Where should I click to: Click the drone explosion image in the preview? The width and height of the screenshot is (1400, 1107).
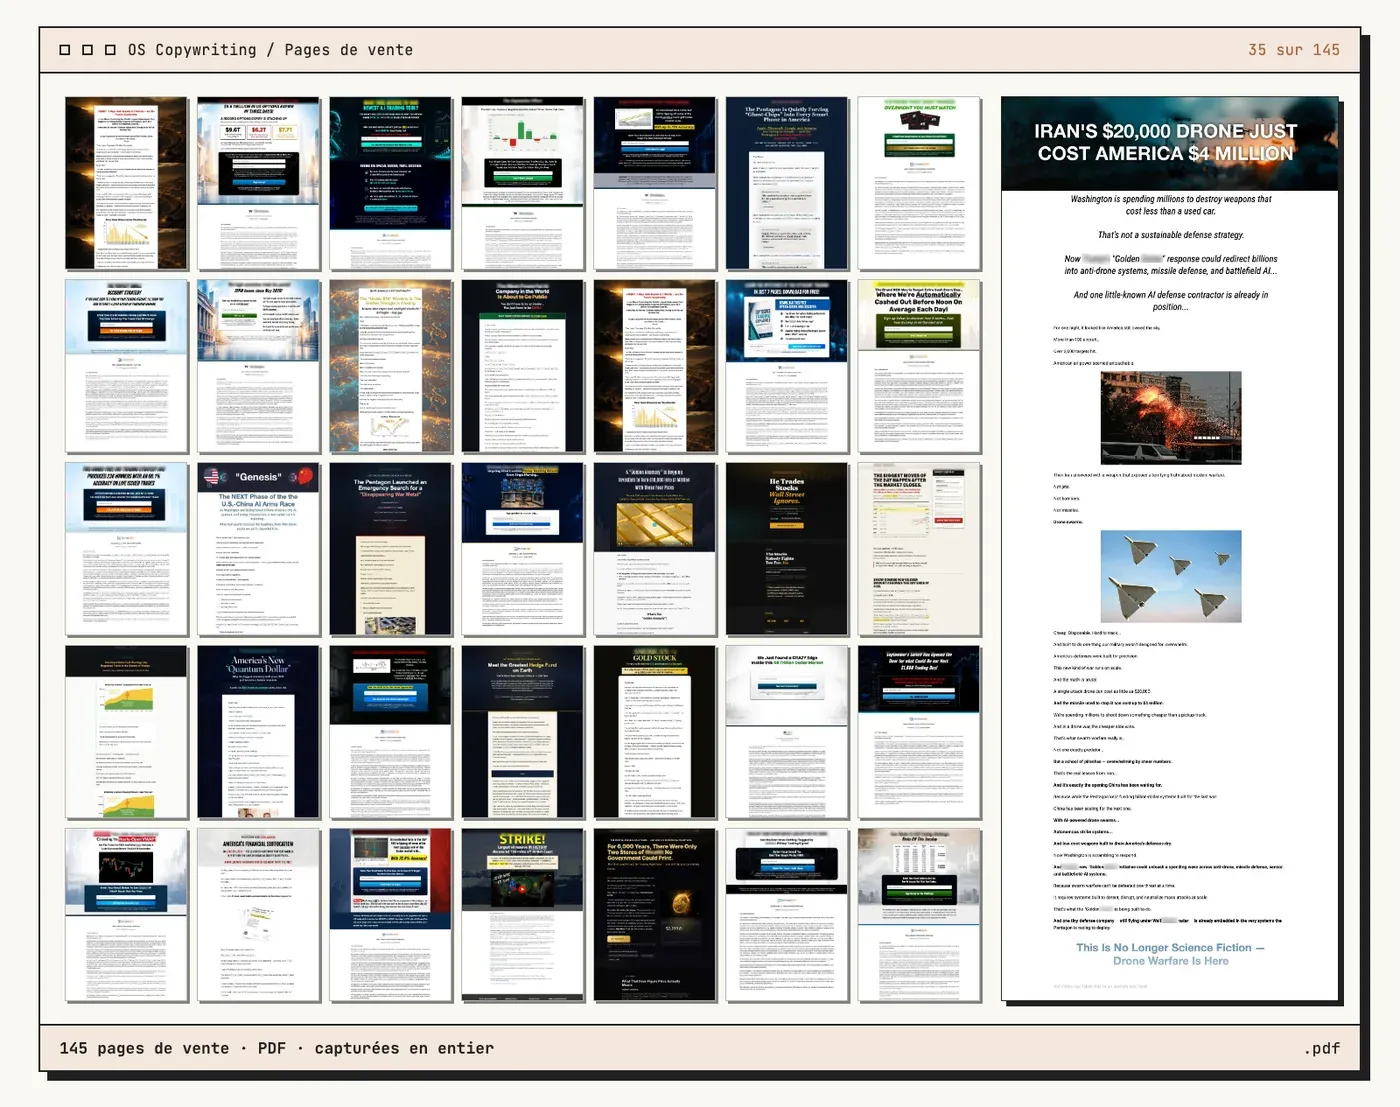pyautogui.click(x=1171, y=418)
